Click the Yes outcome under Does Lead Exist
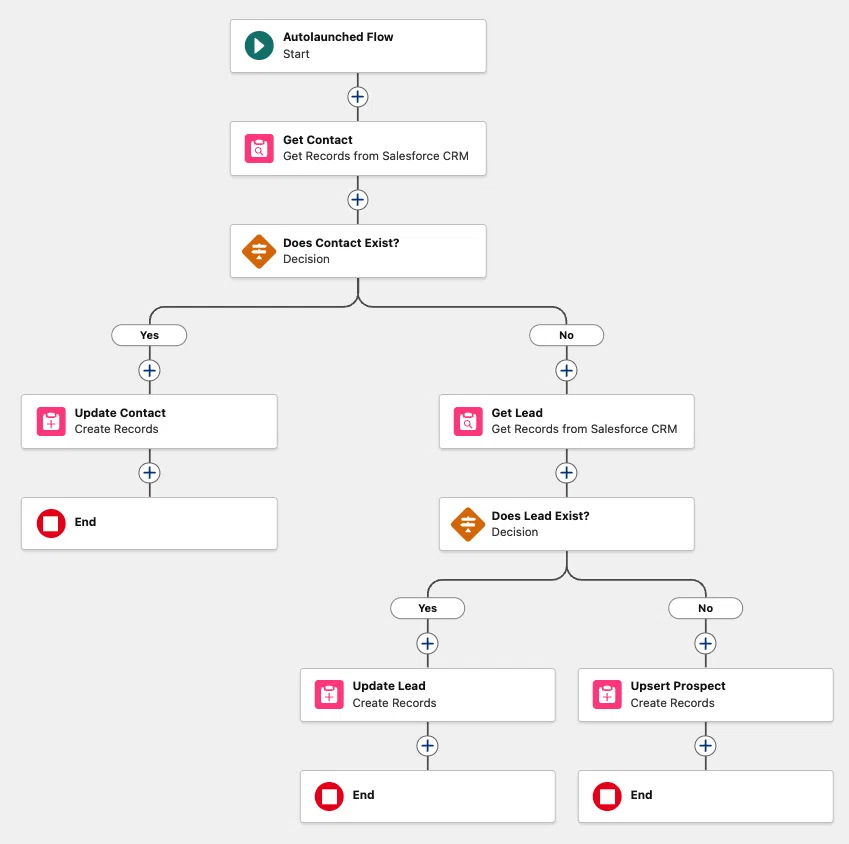849x844 pixels. (x=427, y=608)
